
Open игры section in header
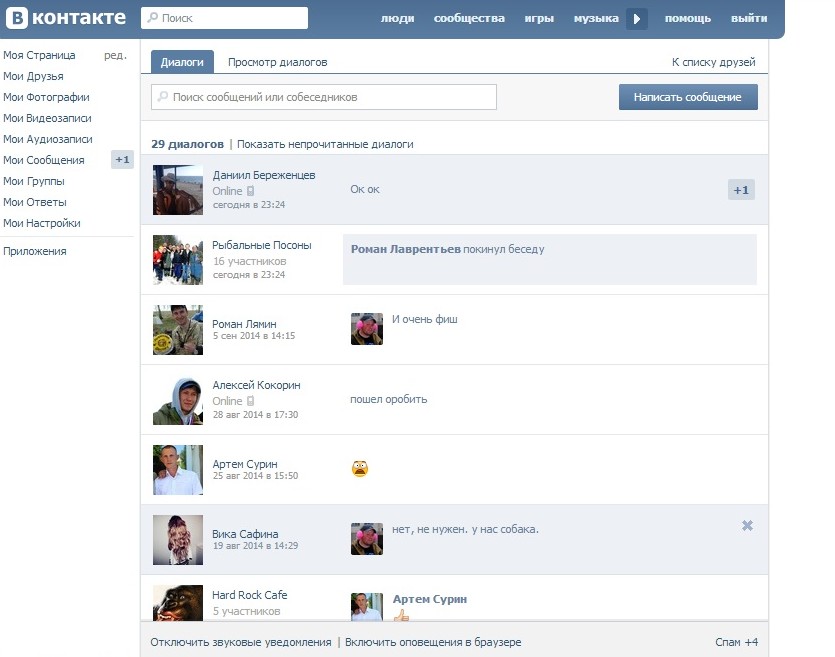(539, 18)
